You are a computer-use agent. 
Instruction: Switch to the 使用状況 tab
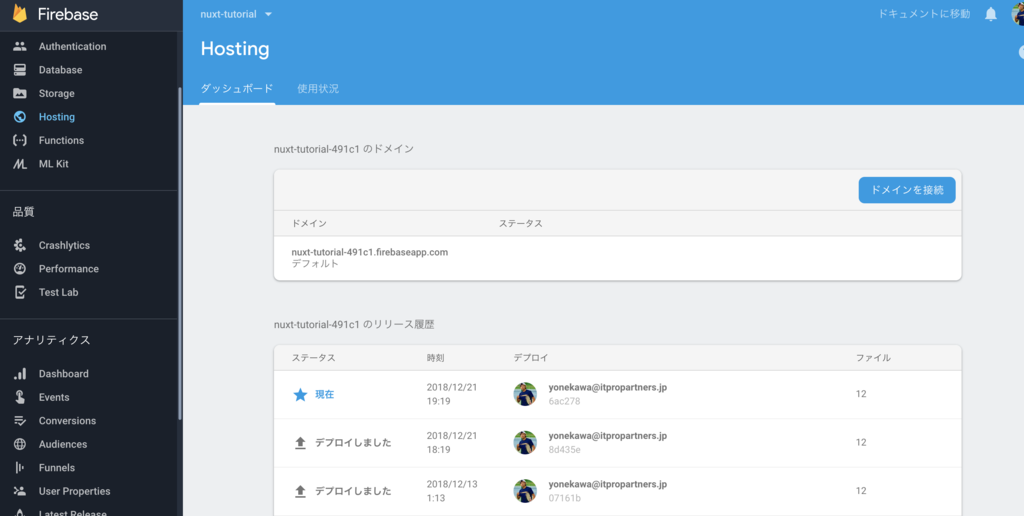click(318, 89)
